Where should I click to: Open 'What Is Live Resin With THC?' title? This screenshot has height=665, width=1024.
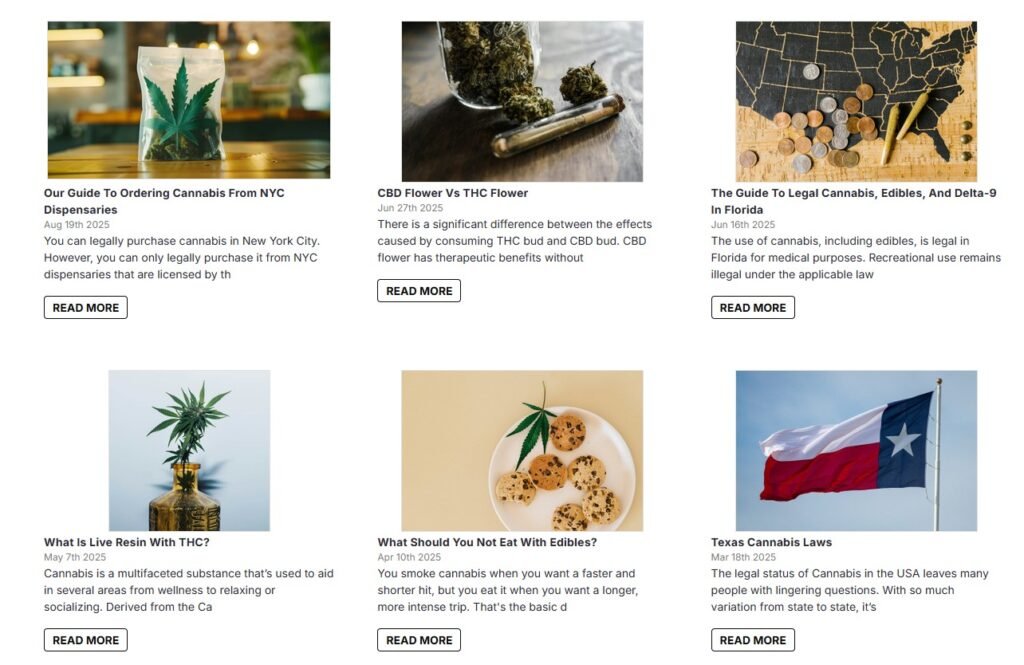(x=127, y=542)
